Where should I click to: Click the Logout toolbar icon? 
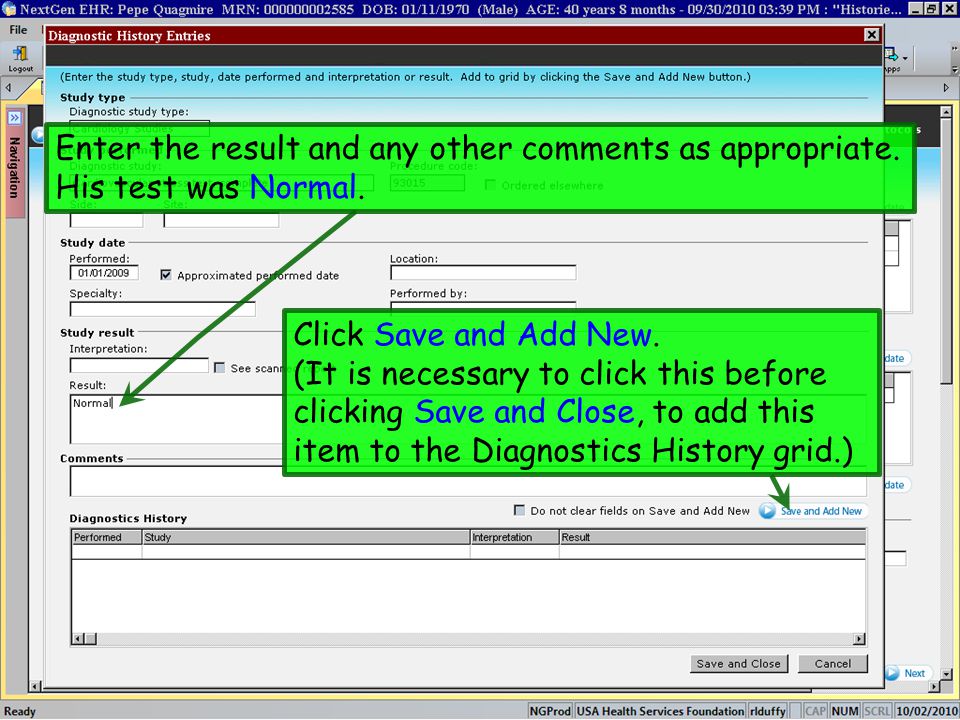tap(20, 59)
